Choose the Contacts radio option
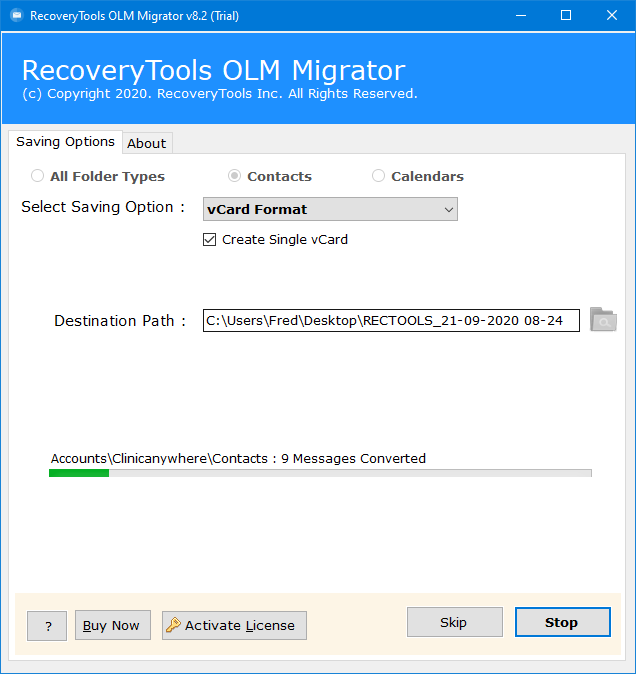Viewport: 636px width, 674px height. pos(235,176)
